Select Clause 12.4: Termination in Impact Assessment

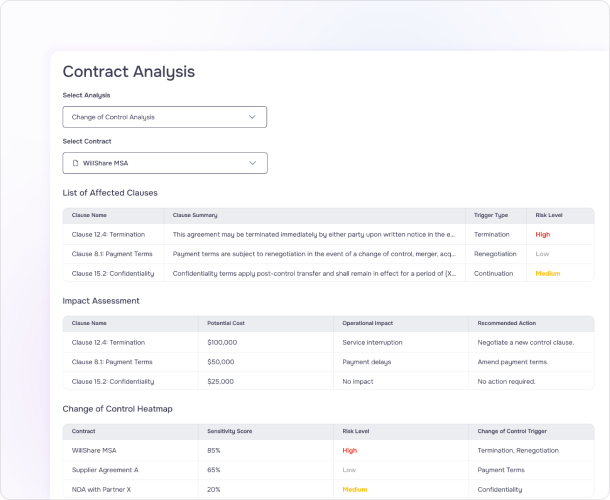tap(108, 342)
